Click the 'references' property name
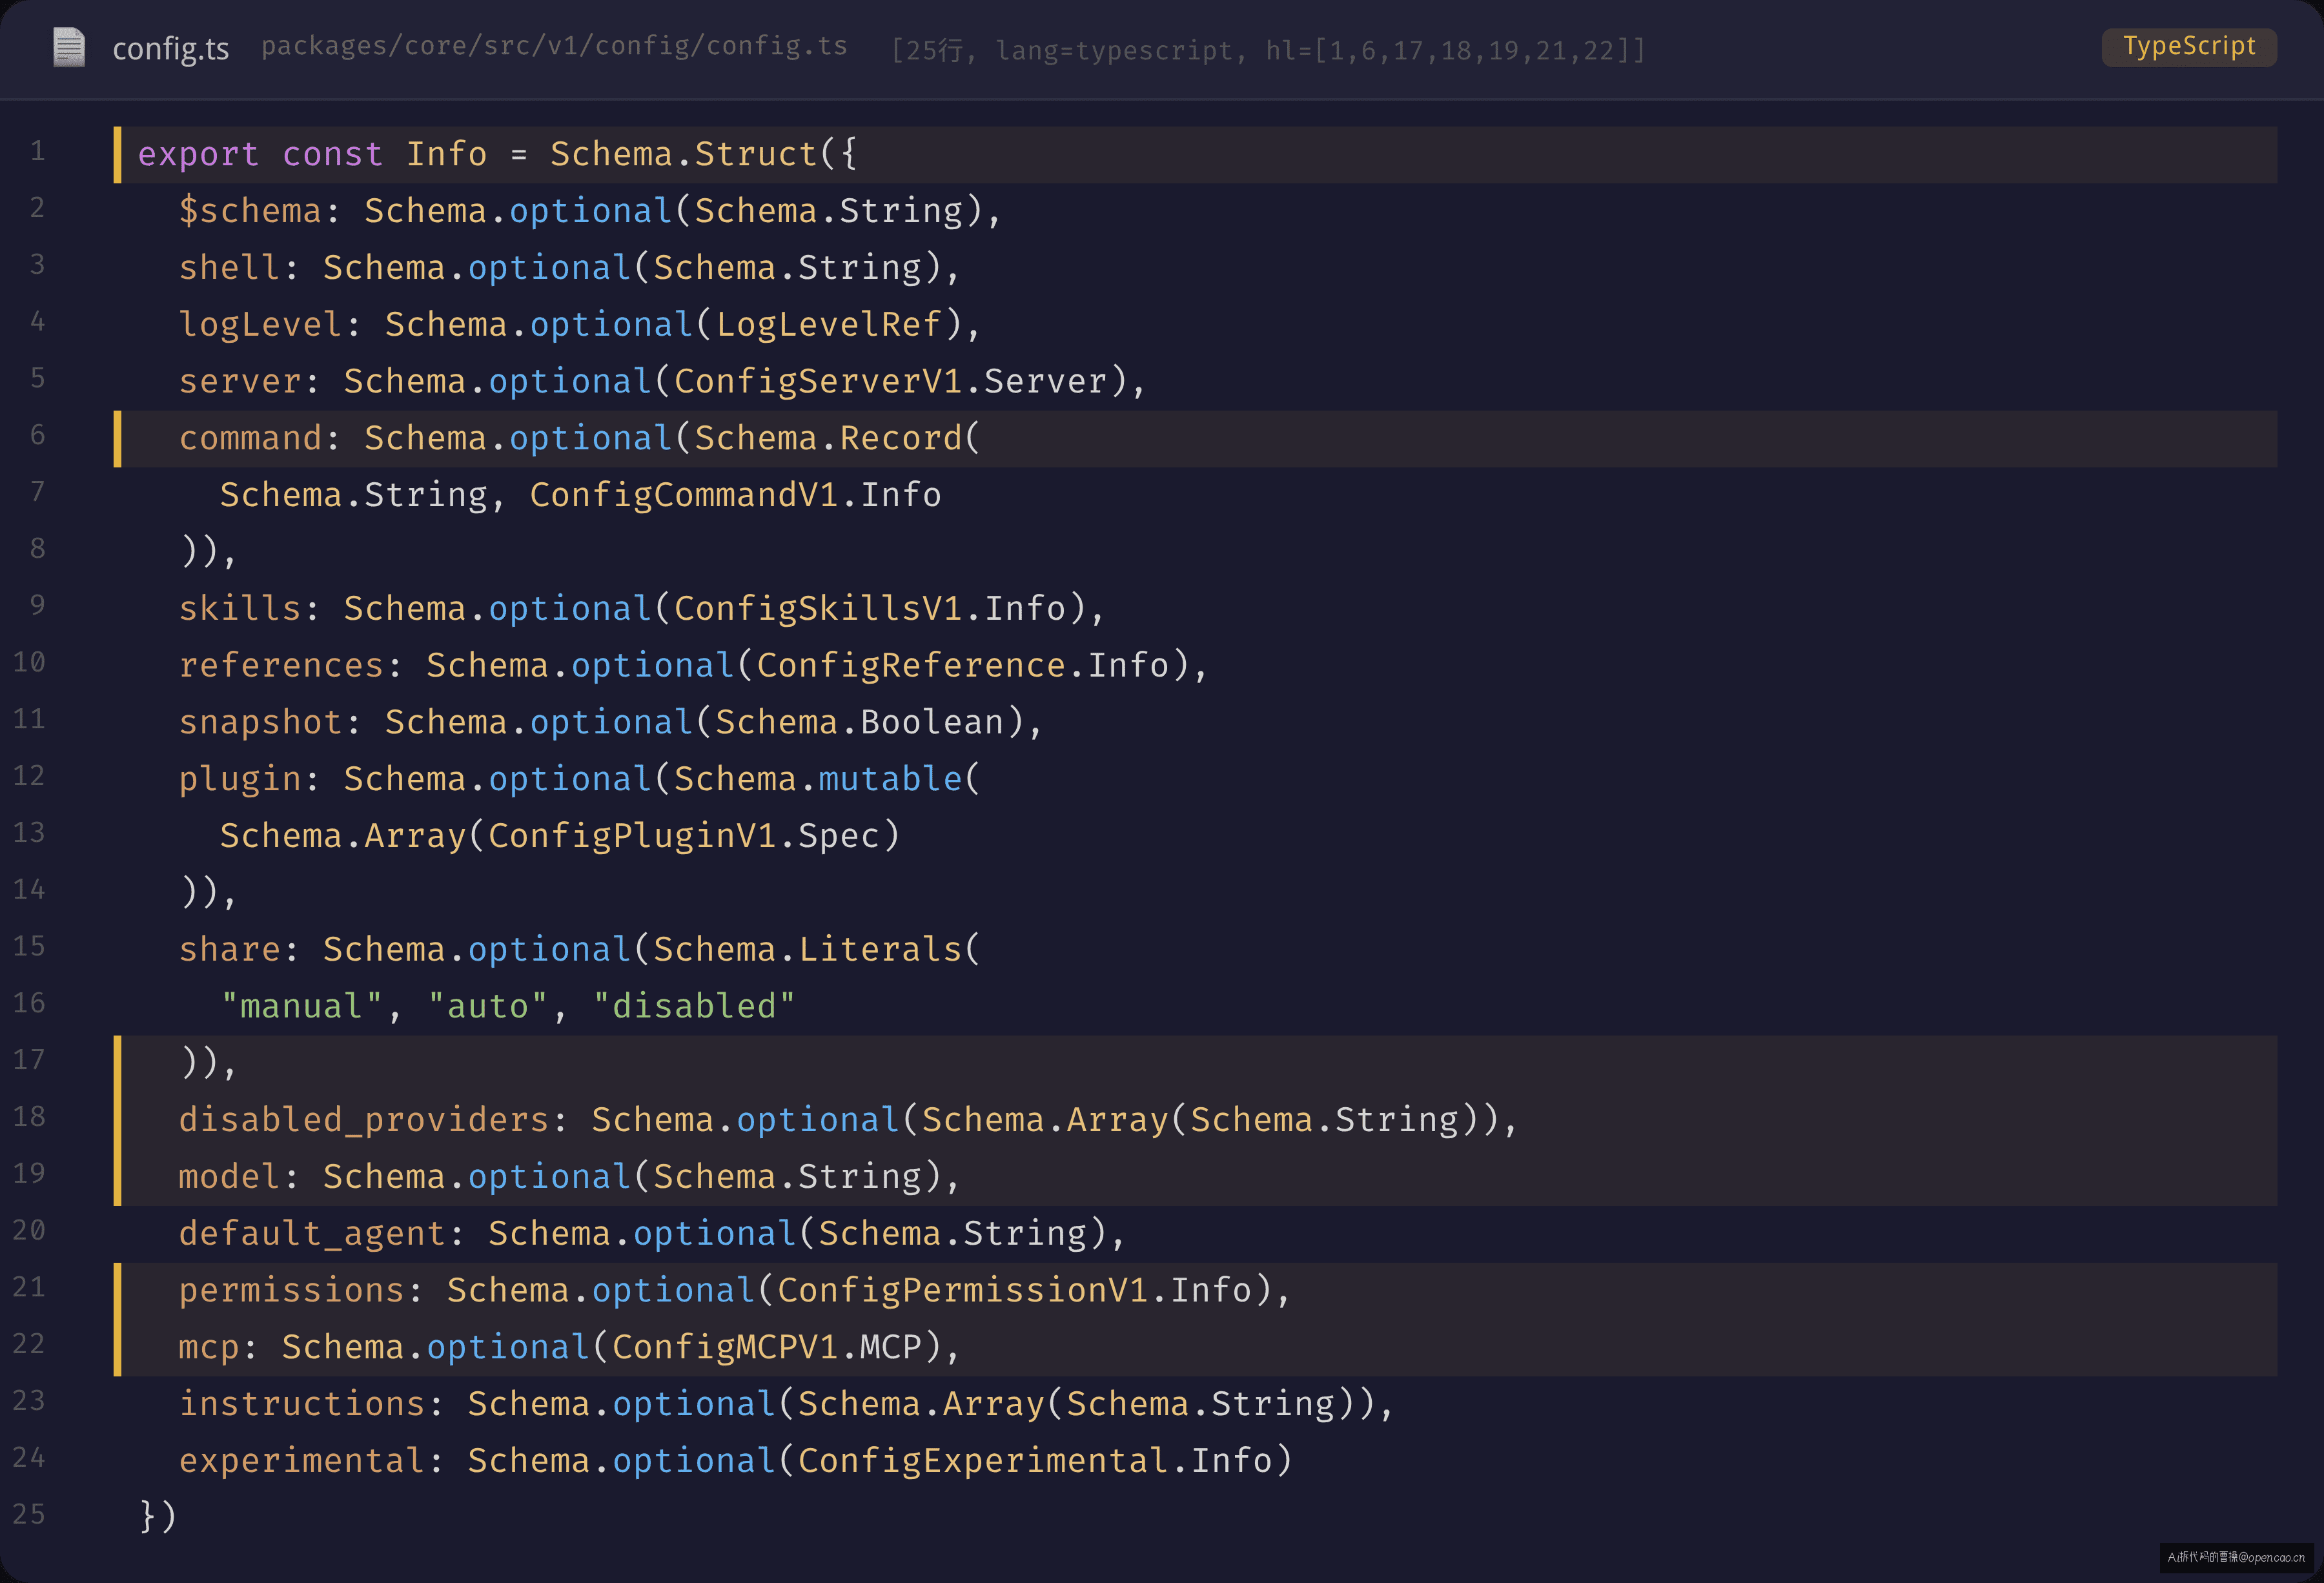This screenshot has height=1583, width=2324. pos(281,666)
